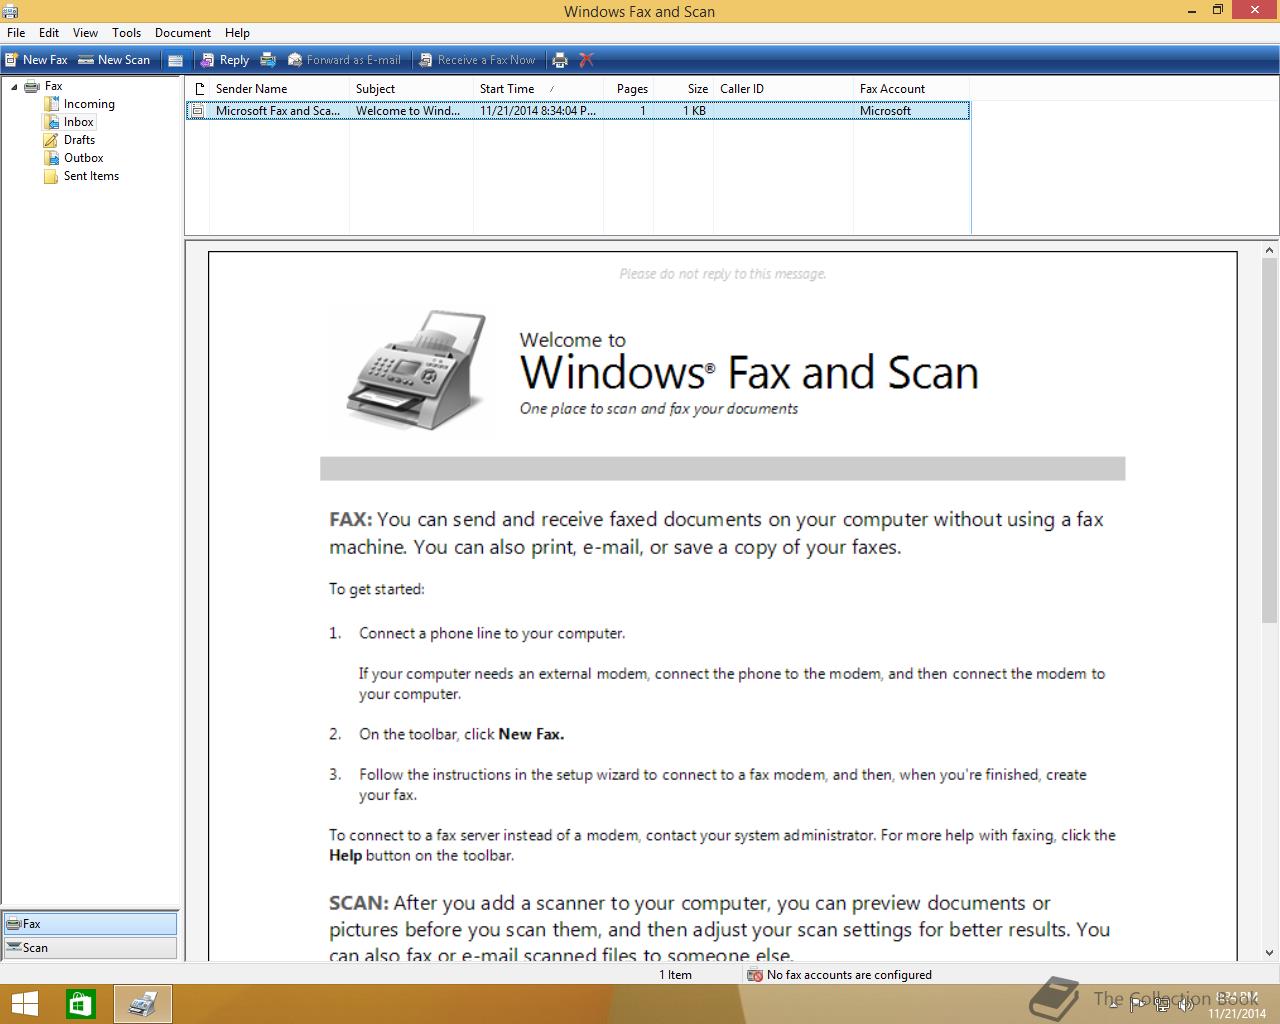
Task: Click the New Fax toolbar button
Action: click(x=36, y=60)
